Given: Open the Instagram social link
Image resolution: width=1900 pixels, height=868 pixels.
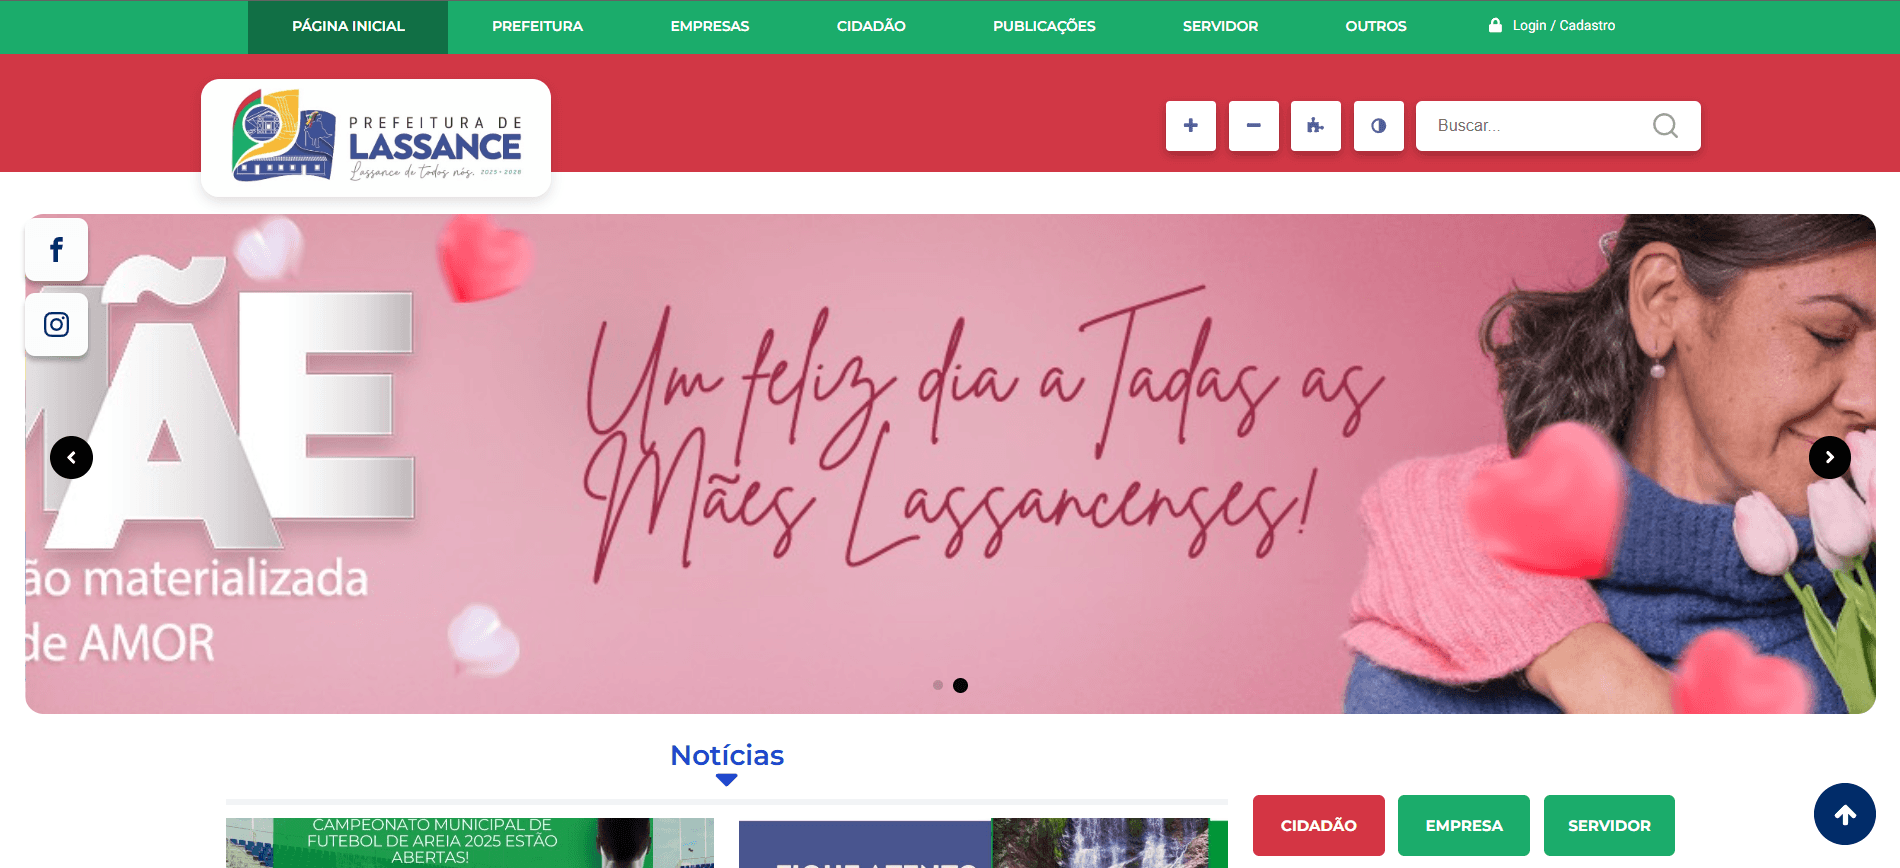Looking at the screenshot, I should pyautogui.click(x=56, y=325).
